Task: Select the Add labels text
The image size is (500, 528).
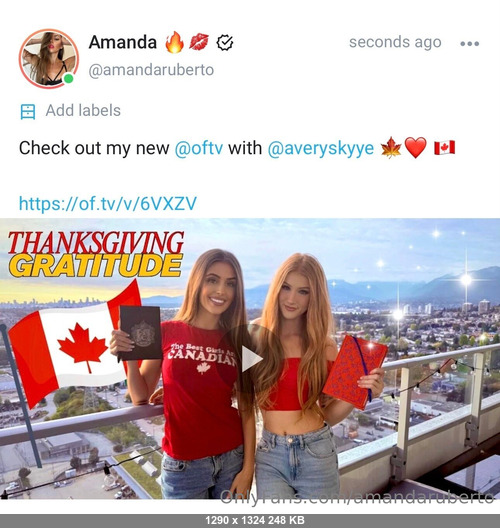Action: tap(83, 110)
